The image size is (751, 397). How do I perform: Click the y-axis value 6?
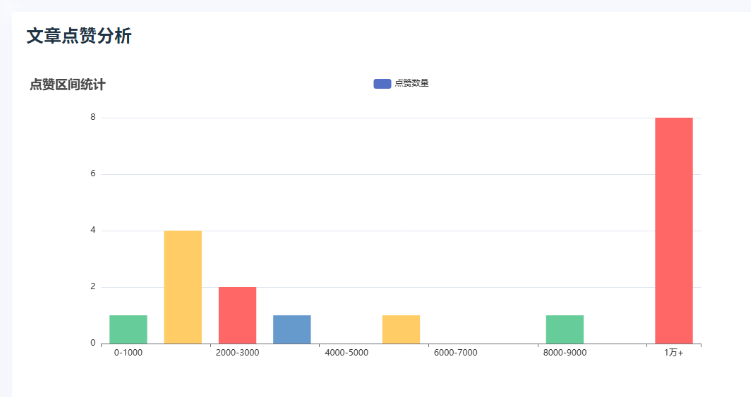click(93, 174)
